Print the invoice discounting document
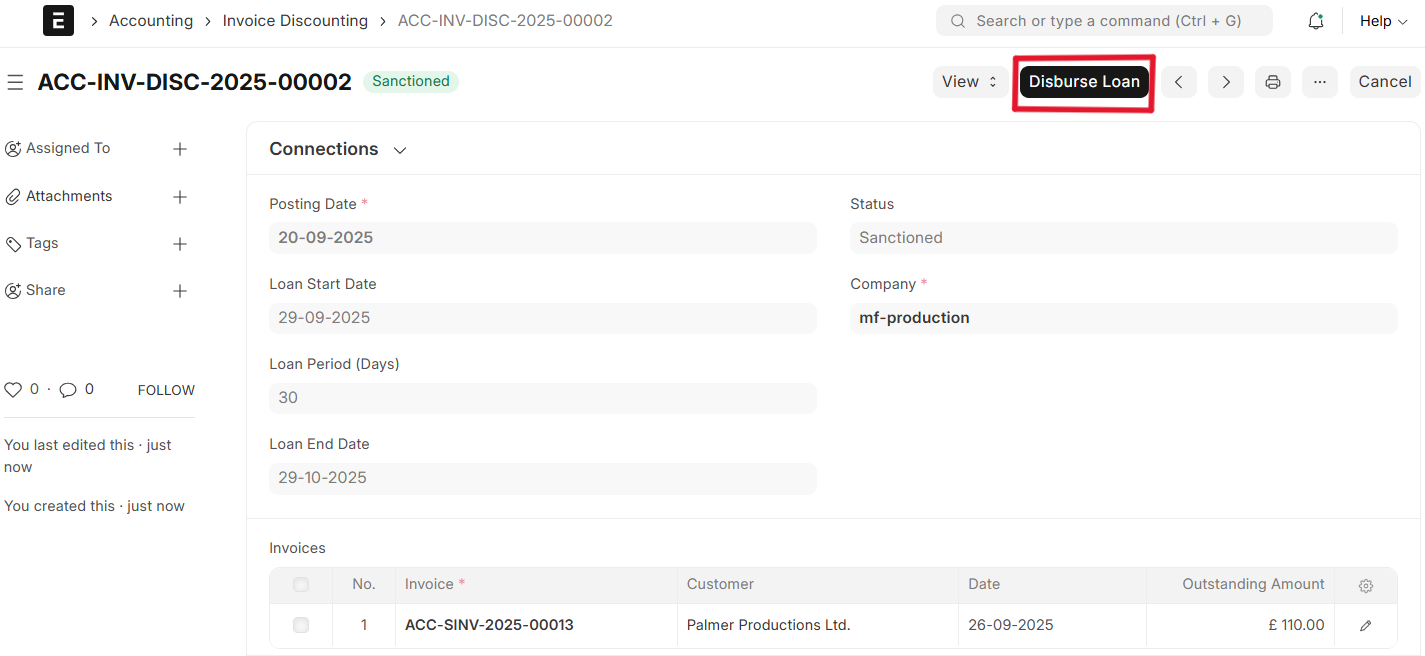1425x656 pixels. [x=1272, y=81]
